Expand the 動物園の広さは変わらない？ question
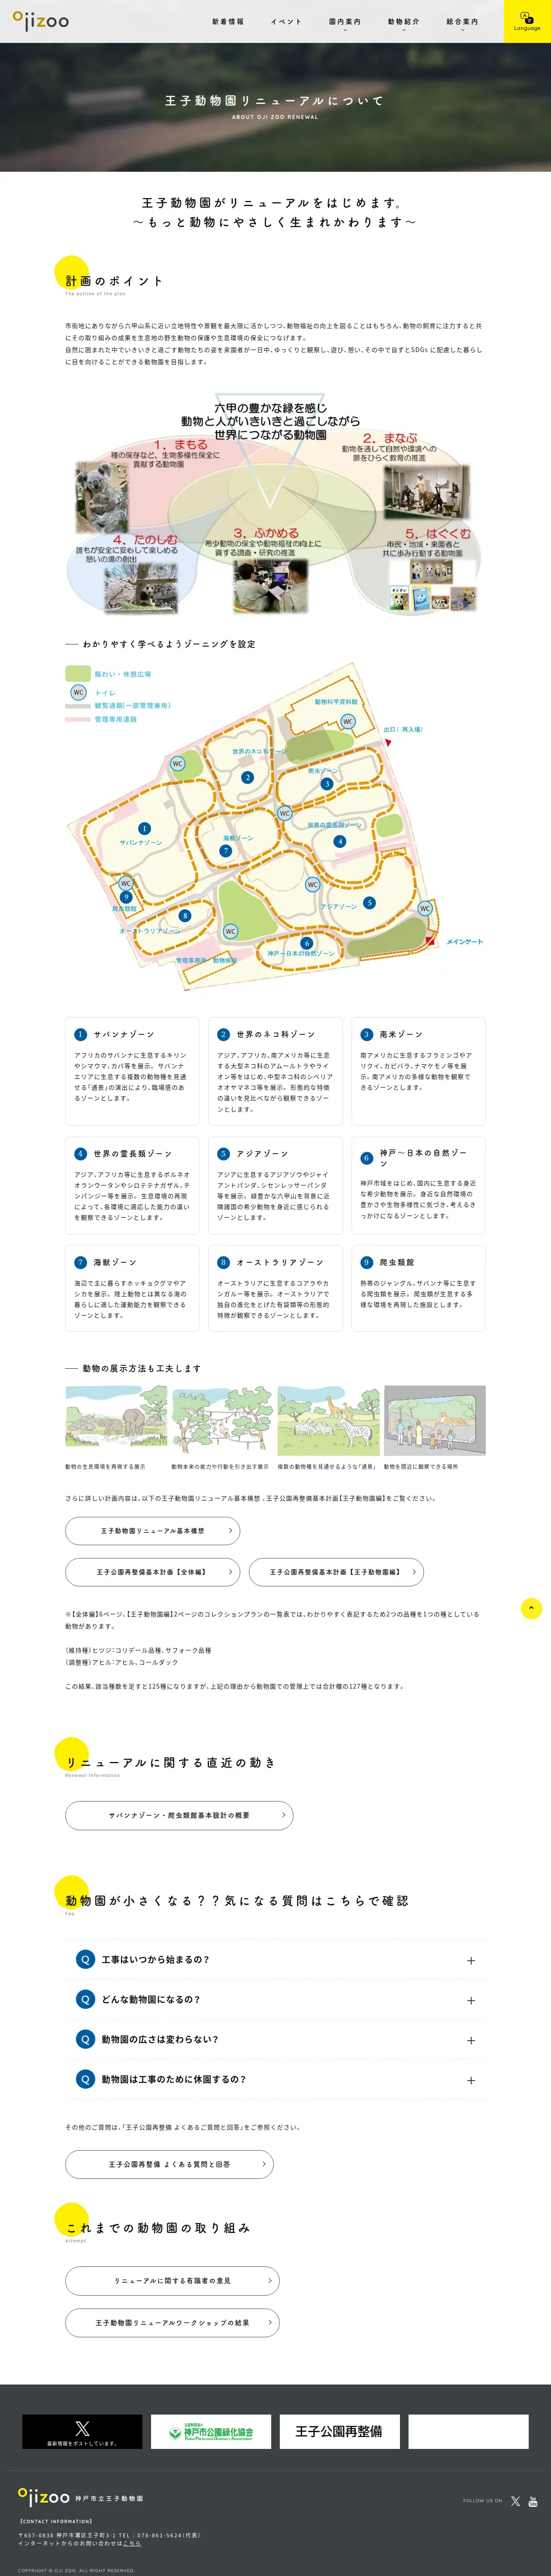Screen dimensions: 551x2576 click(x=275, y=2039)
